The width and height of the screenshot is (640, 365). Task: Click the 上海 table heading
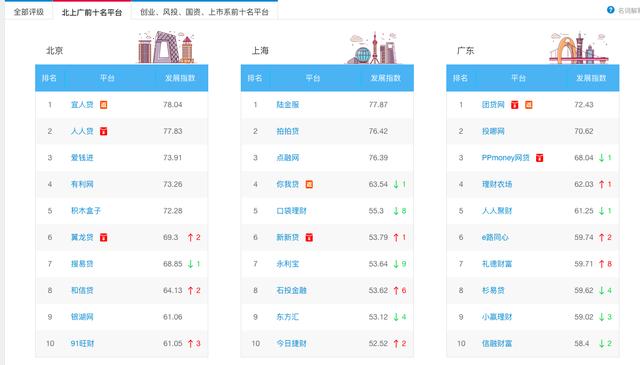click(x=260, y=51)
